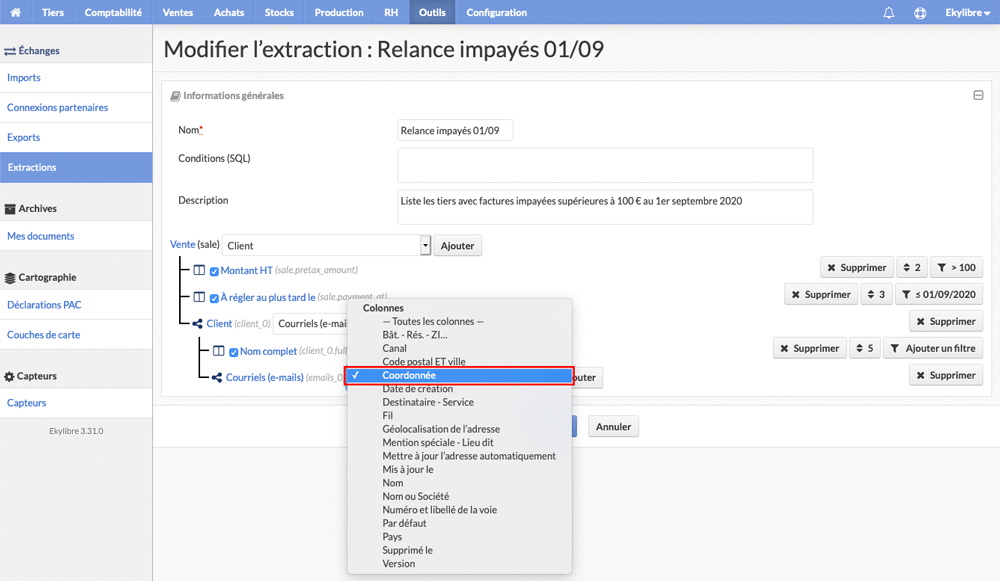Select Numéro et libellé de la voie
The image size is (1000, 581).
click(x=459, y=510)
